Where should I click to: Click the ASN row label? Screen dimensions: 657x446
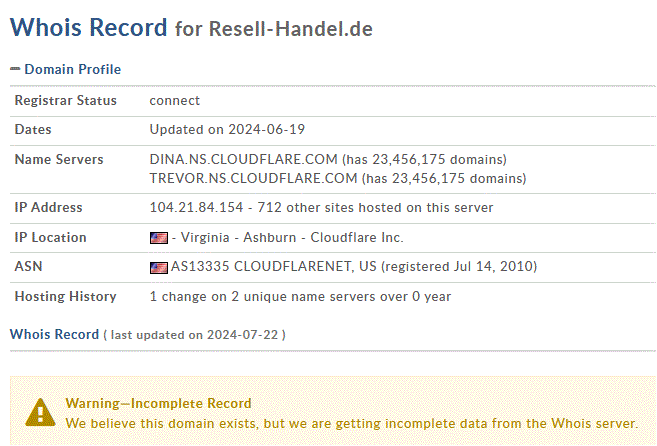pos(28,267)
